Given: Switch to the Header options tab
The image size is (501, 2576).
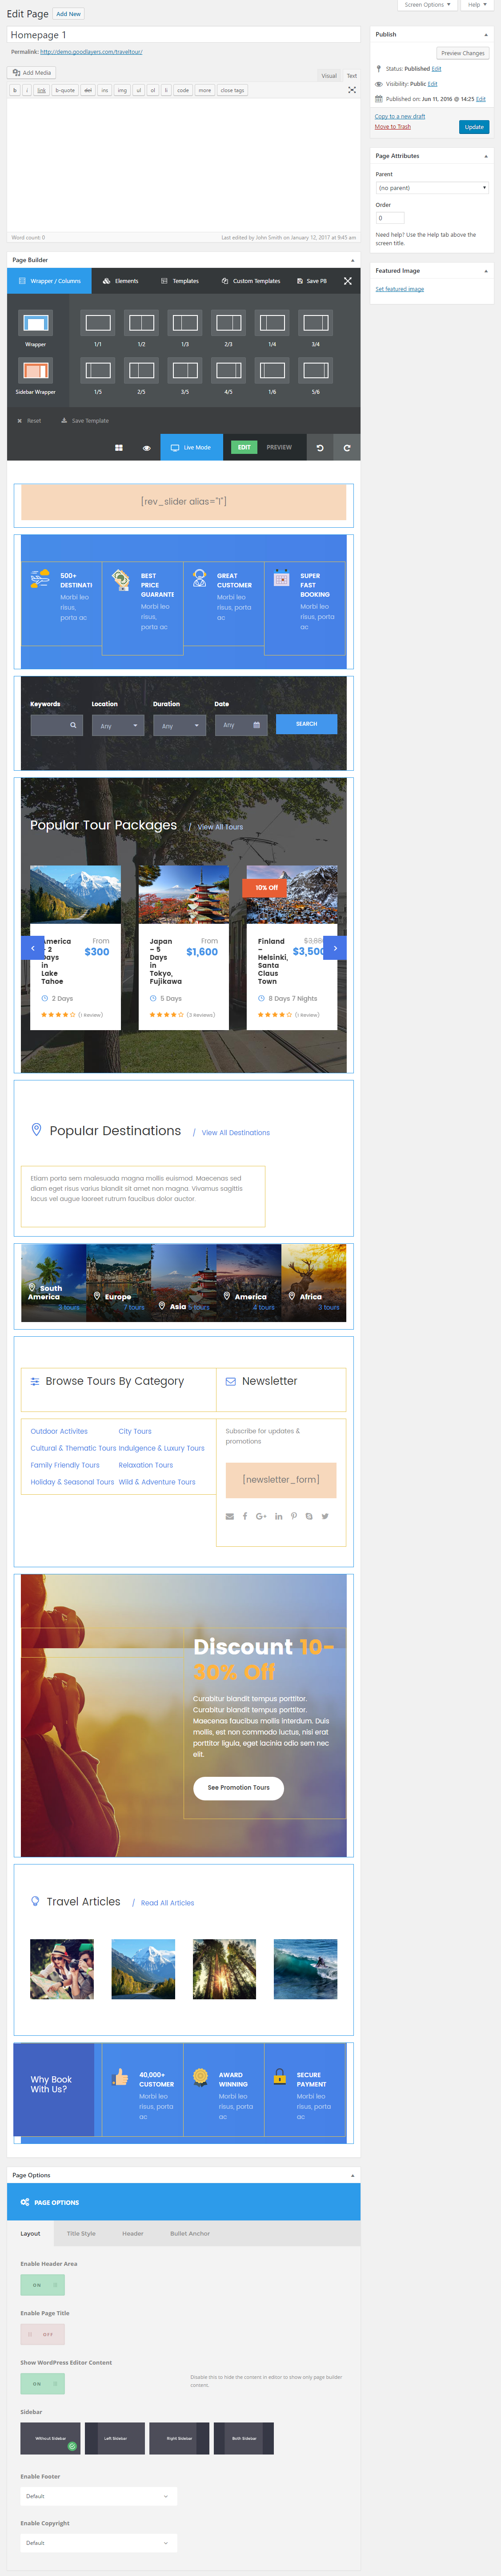Looking at the screenshot, I should [133, 2233].
